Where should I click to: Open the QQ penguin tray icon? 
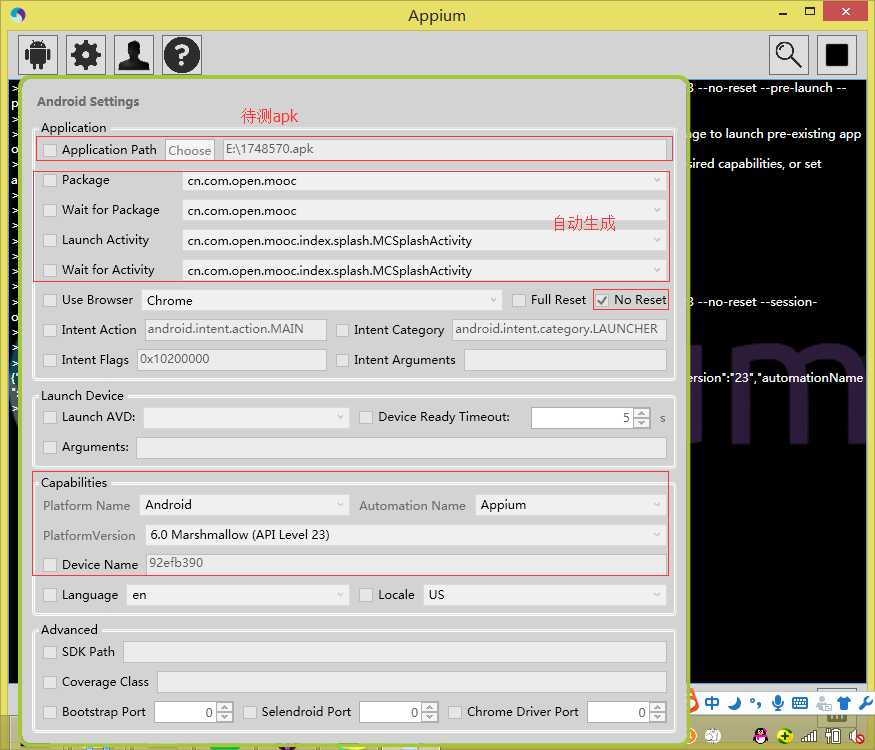(760, 736)
